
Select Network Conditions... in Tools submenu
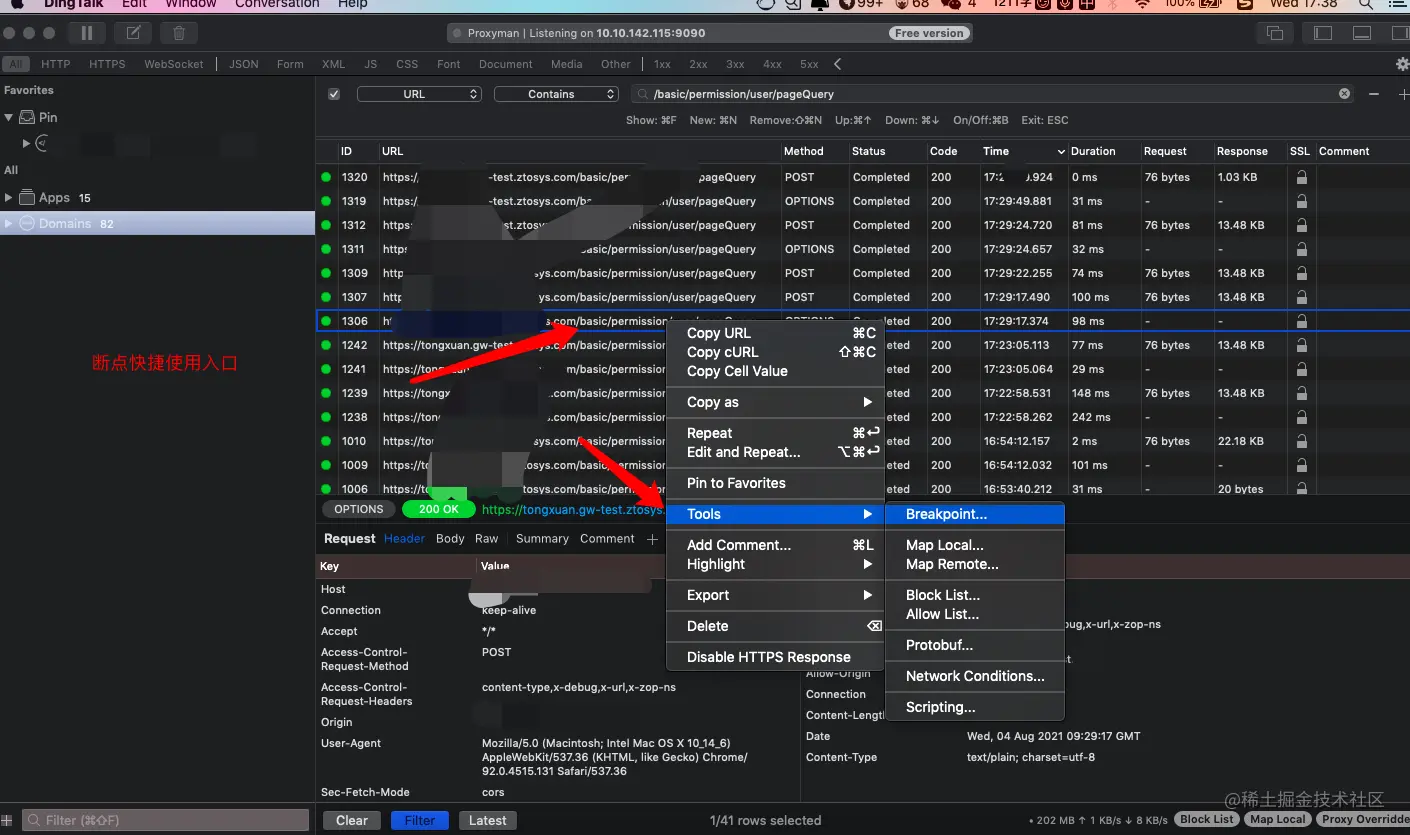pyautogui.click(x=975, y=676)
